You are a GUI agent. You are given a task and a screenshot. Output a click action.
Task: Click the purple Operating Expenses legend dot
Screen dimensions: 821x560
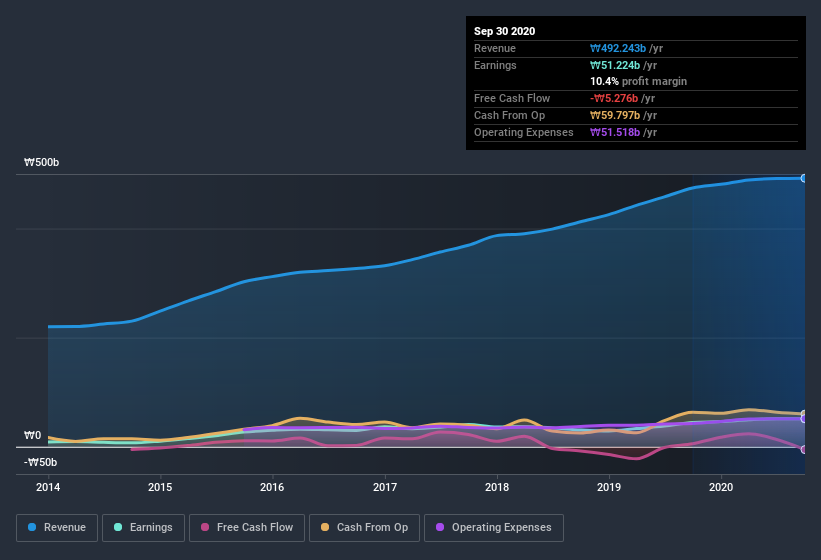439,527
